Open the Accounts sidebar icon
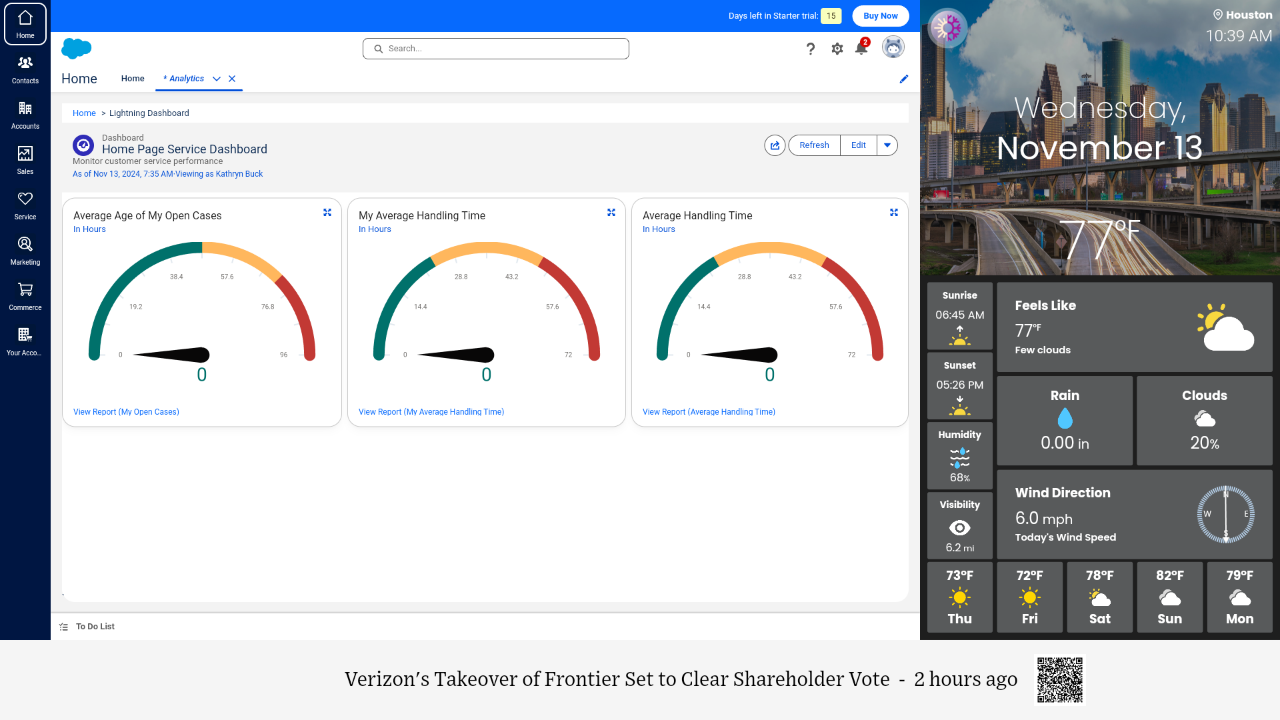The width and height of the screenshot is (1280, 720). 25,114
